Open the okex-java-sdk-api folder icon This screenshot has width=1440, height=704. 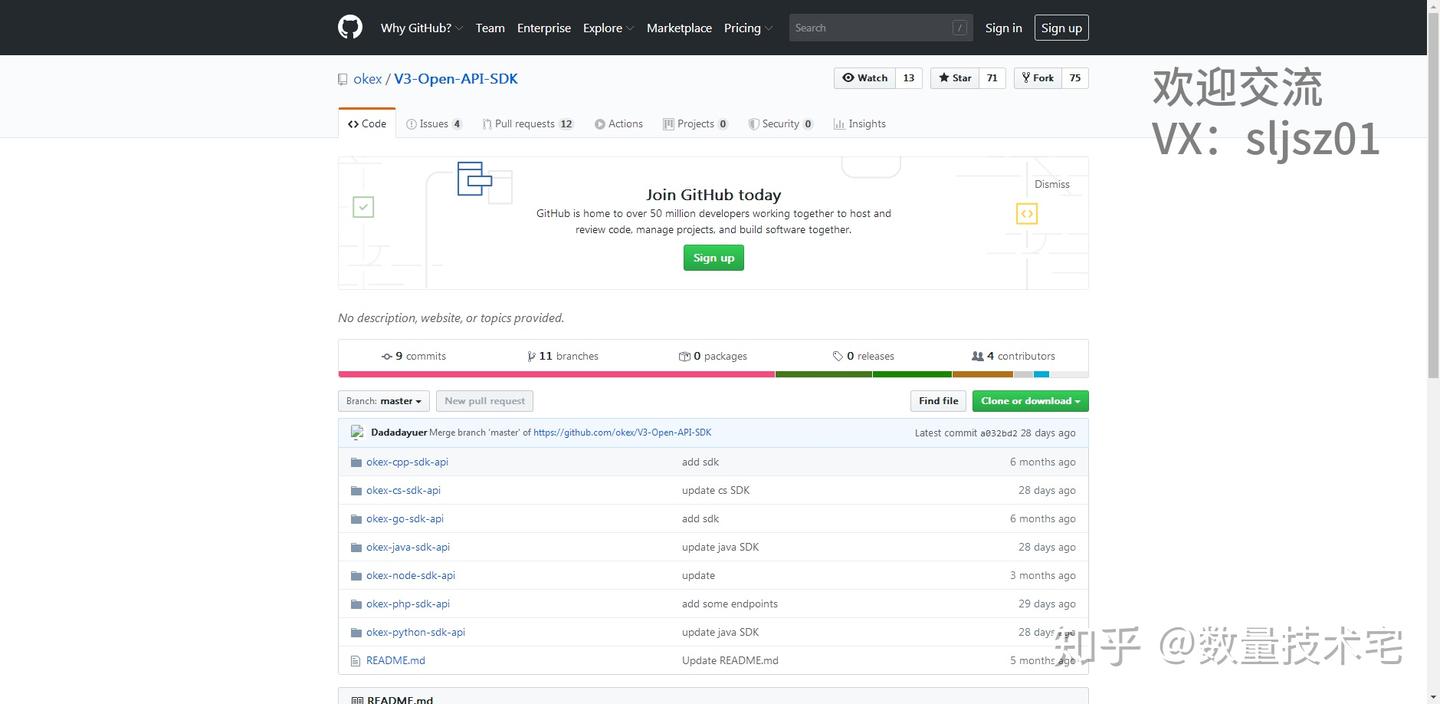[x=356, y=547]
